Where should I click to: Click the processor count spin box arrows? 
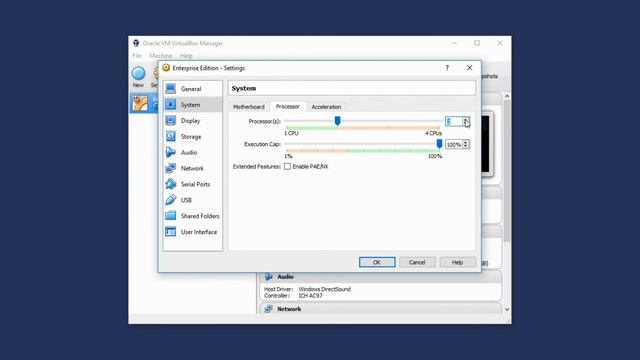click(466, 122)
